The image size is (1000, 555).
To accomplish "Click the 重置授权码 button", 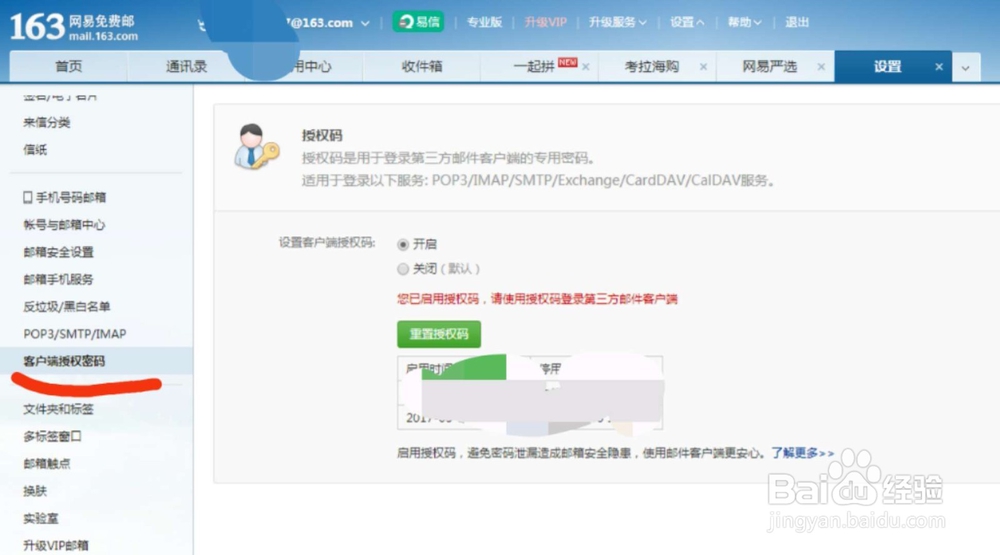I will (439, 334).
